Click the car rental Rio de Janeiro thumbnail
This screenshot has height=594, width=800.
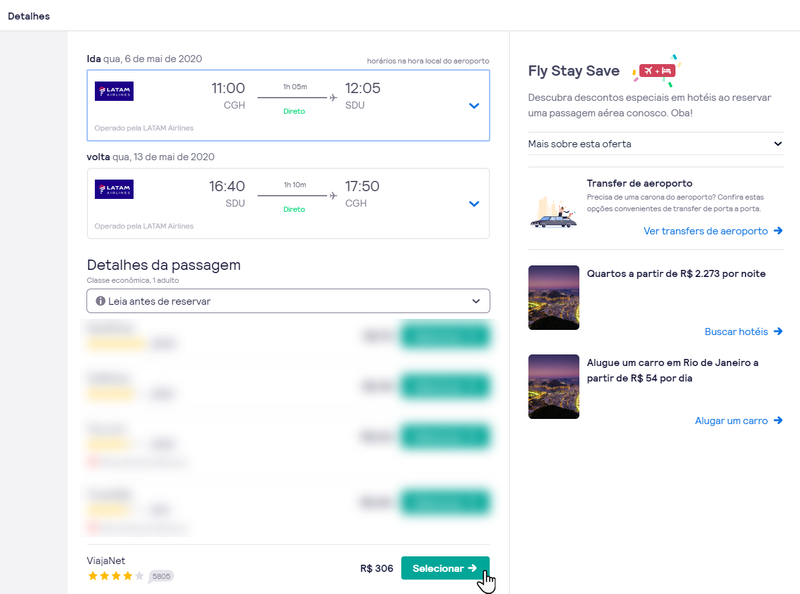click(x=553, y=386)
